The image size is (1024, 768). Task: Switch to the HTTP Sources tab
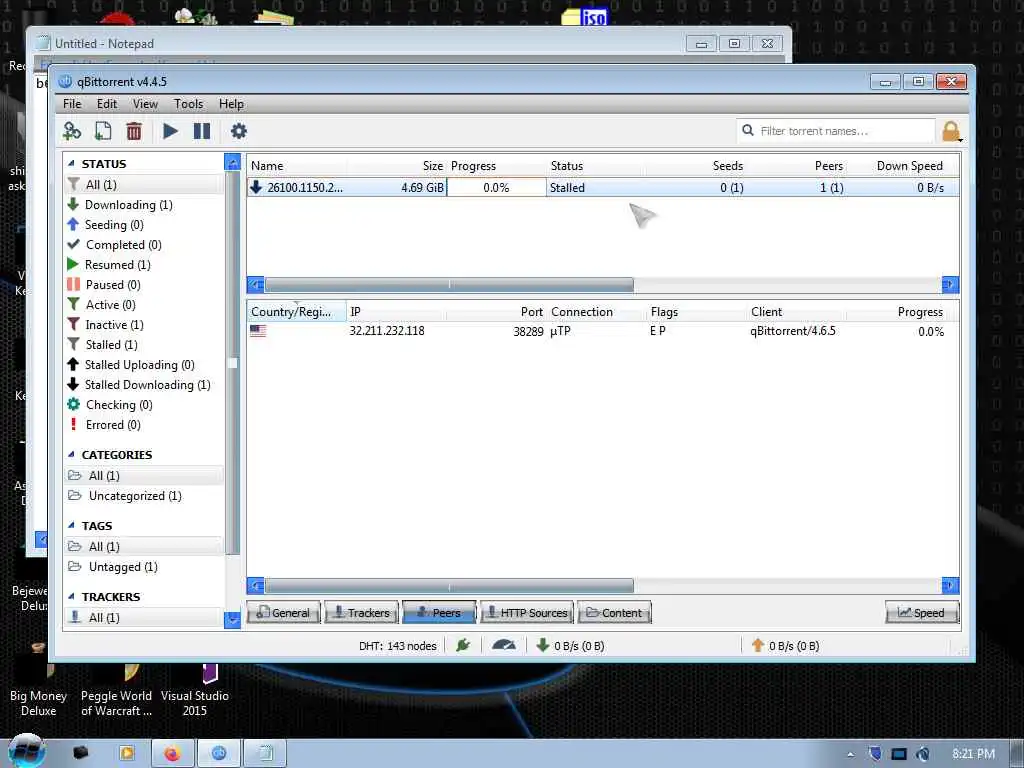(526, 613)
